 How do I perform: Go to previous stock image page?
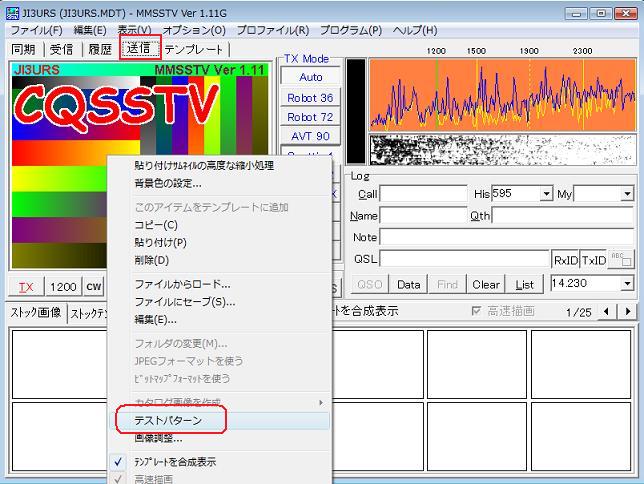(607, 311)
